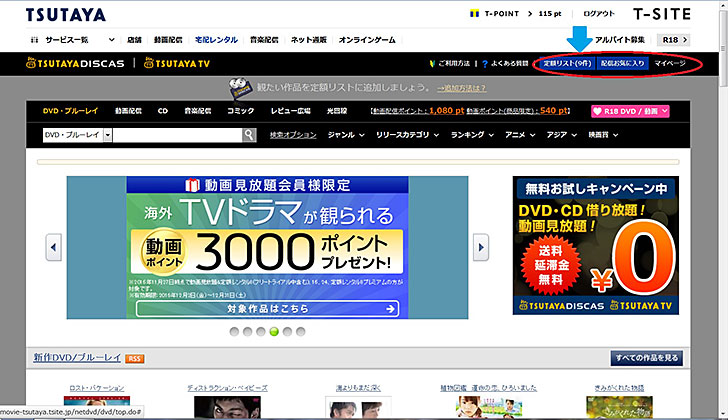
Task: Click the search magnifier button
Action: tap(249, 135)
